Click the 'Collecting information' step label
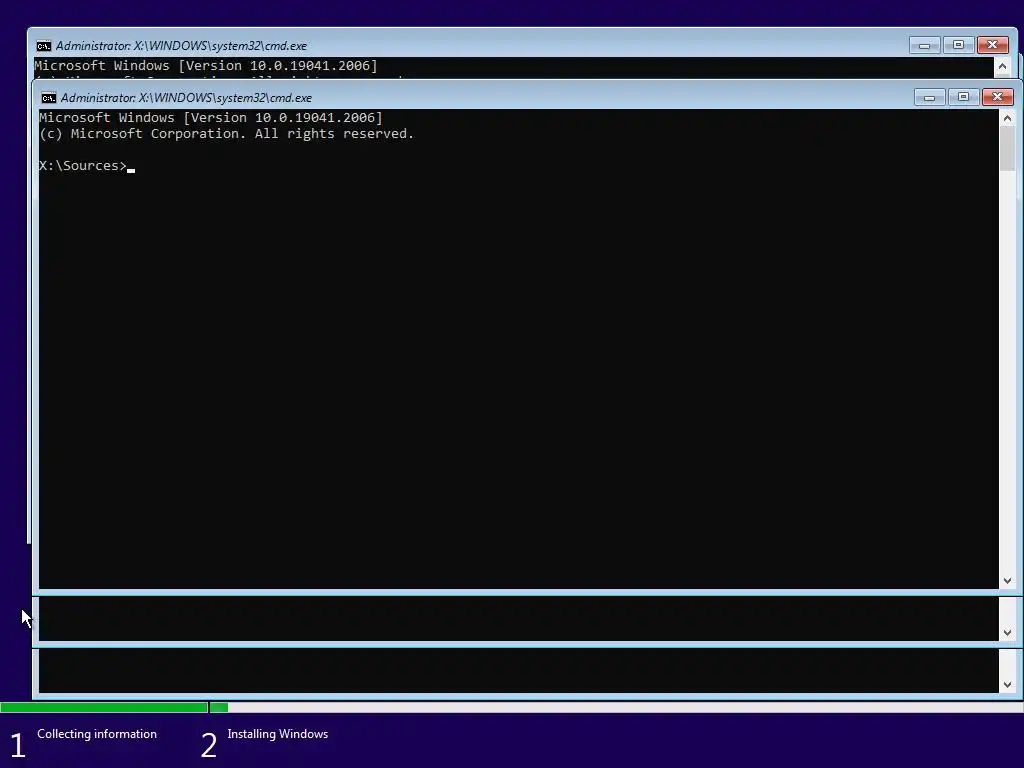1024x768 pixels. click(97, 734)
